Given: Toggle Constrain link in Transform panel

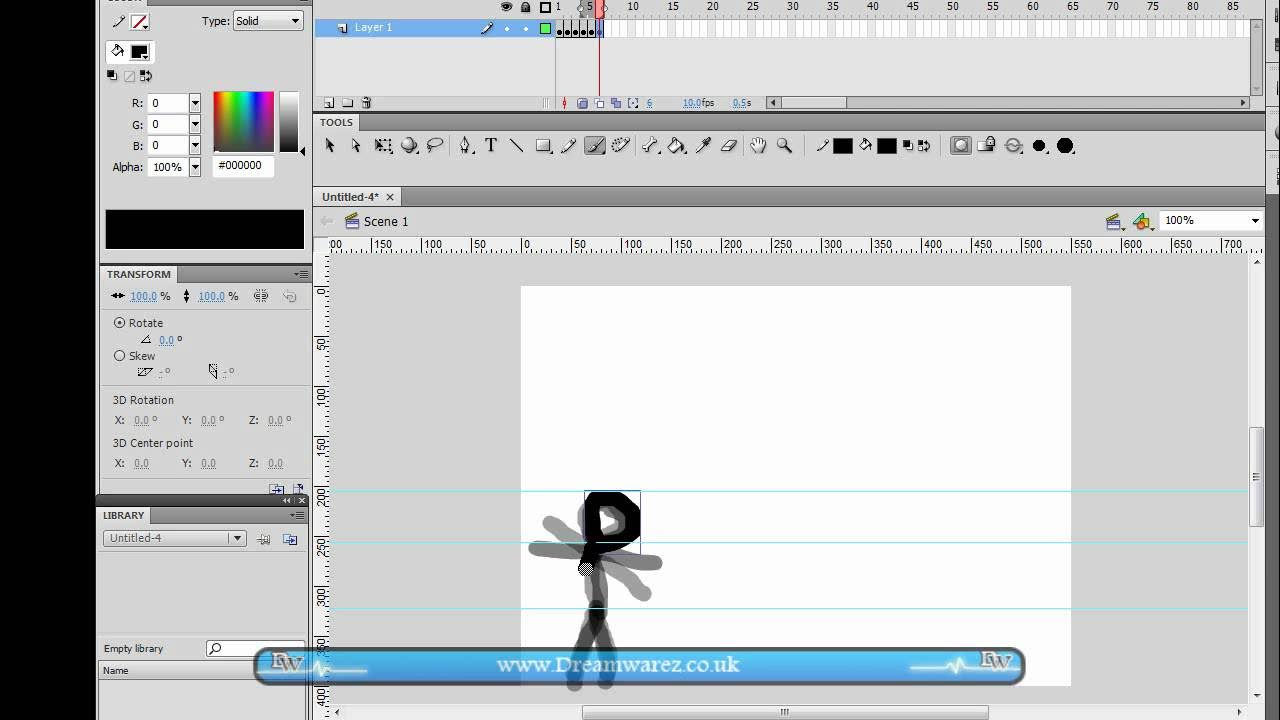Looking at the screenshot, I should click(261, 296).
